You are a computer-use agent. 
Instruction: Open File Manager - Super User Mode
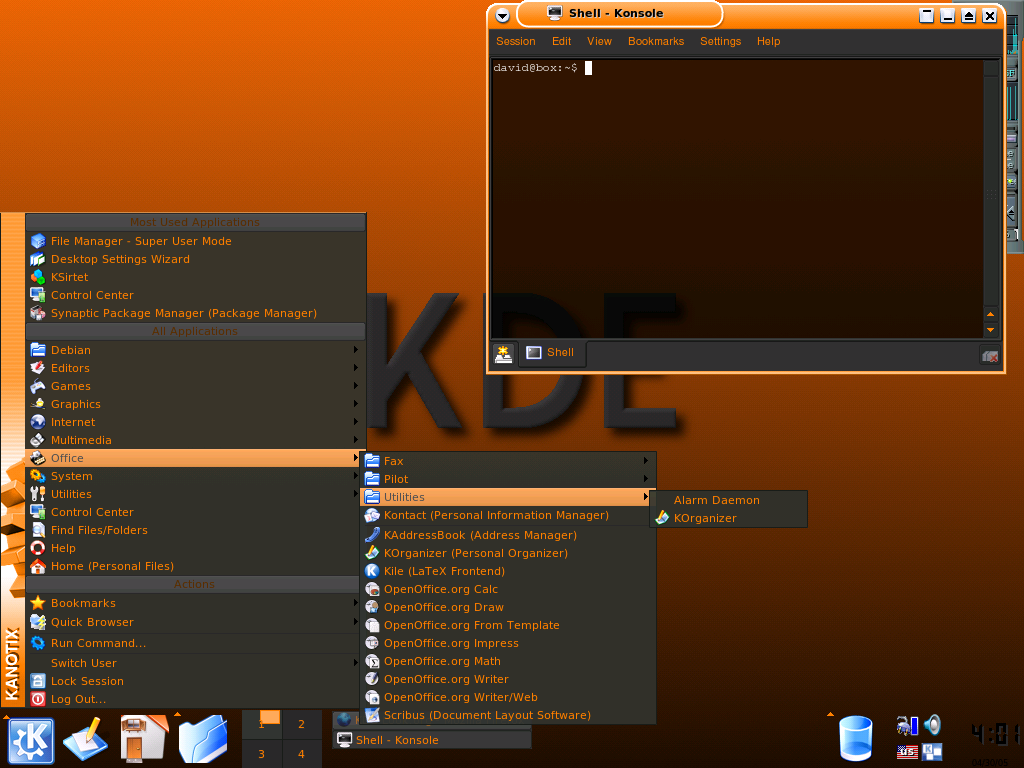click(195, 241)
